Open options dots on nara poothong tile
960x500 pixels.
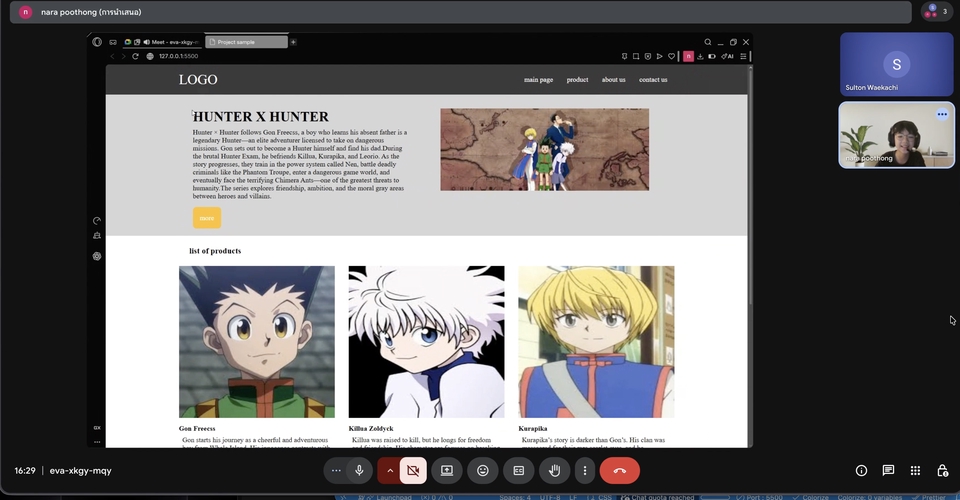point(942,114)
